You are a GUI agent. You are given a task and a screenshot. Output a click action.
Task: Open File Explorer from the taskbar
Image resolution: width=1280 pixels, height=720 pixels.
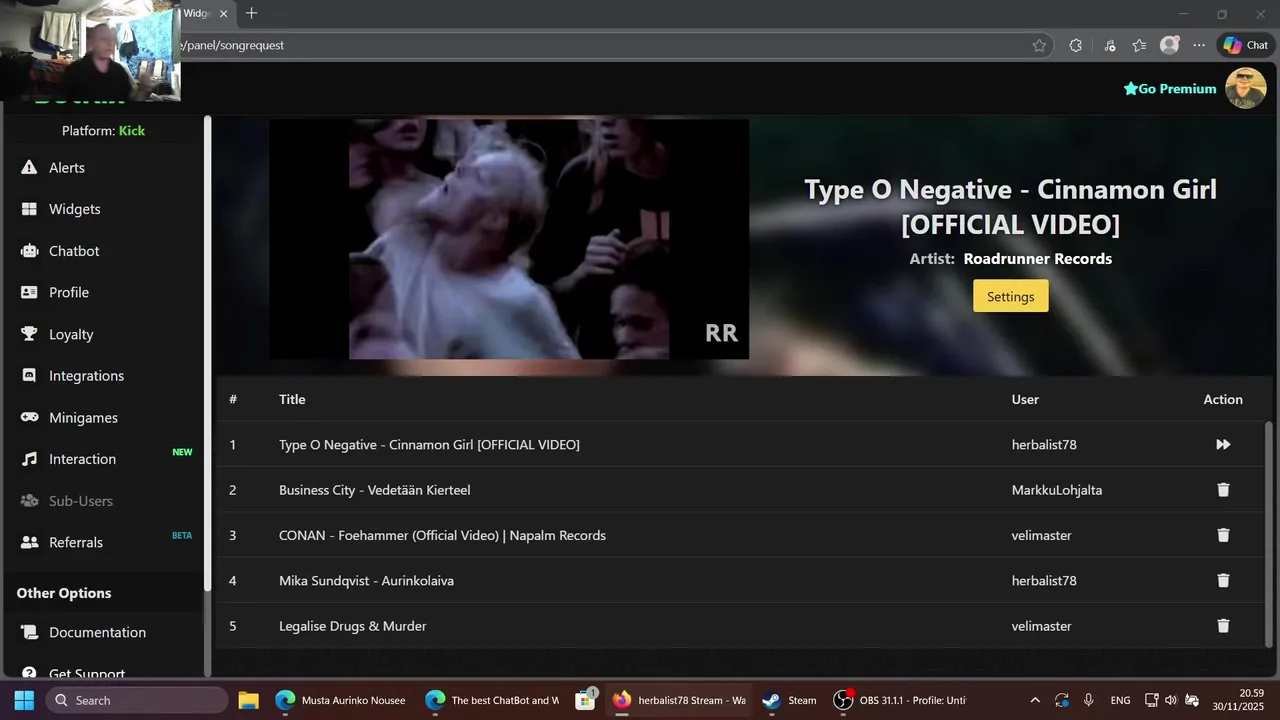pos(248,700)
